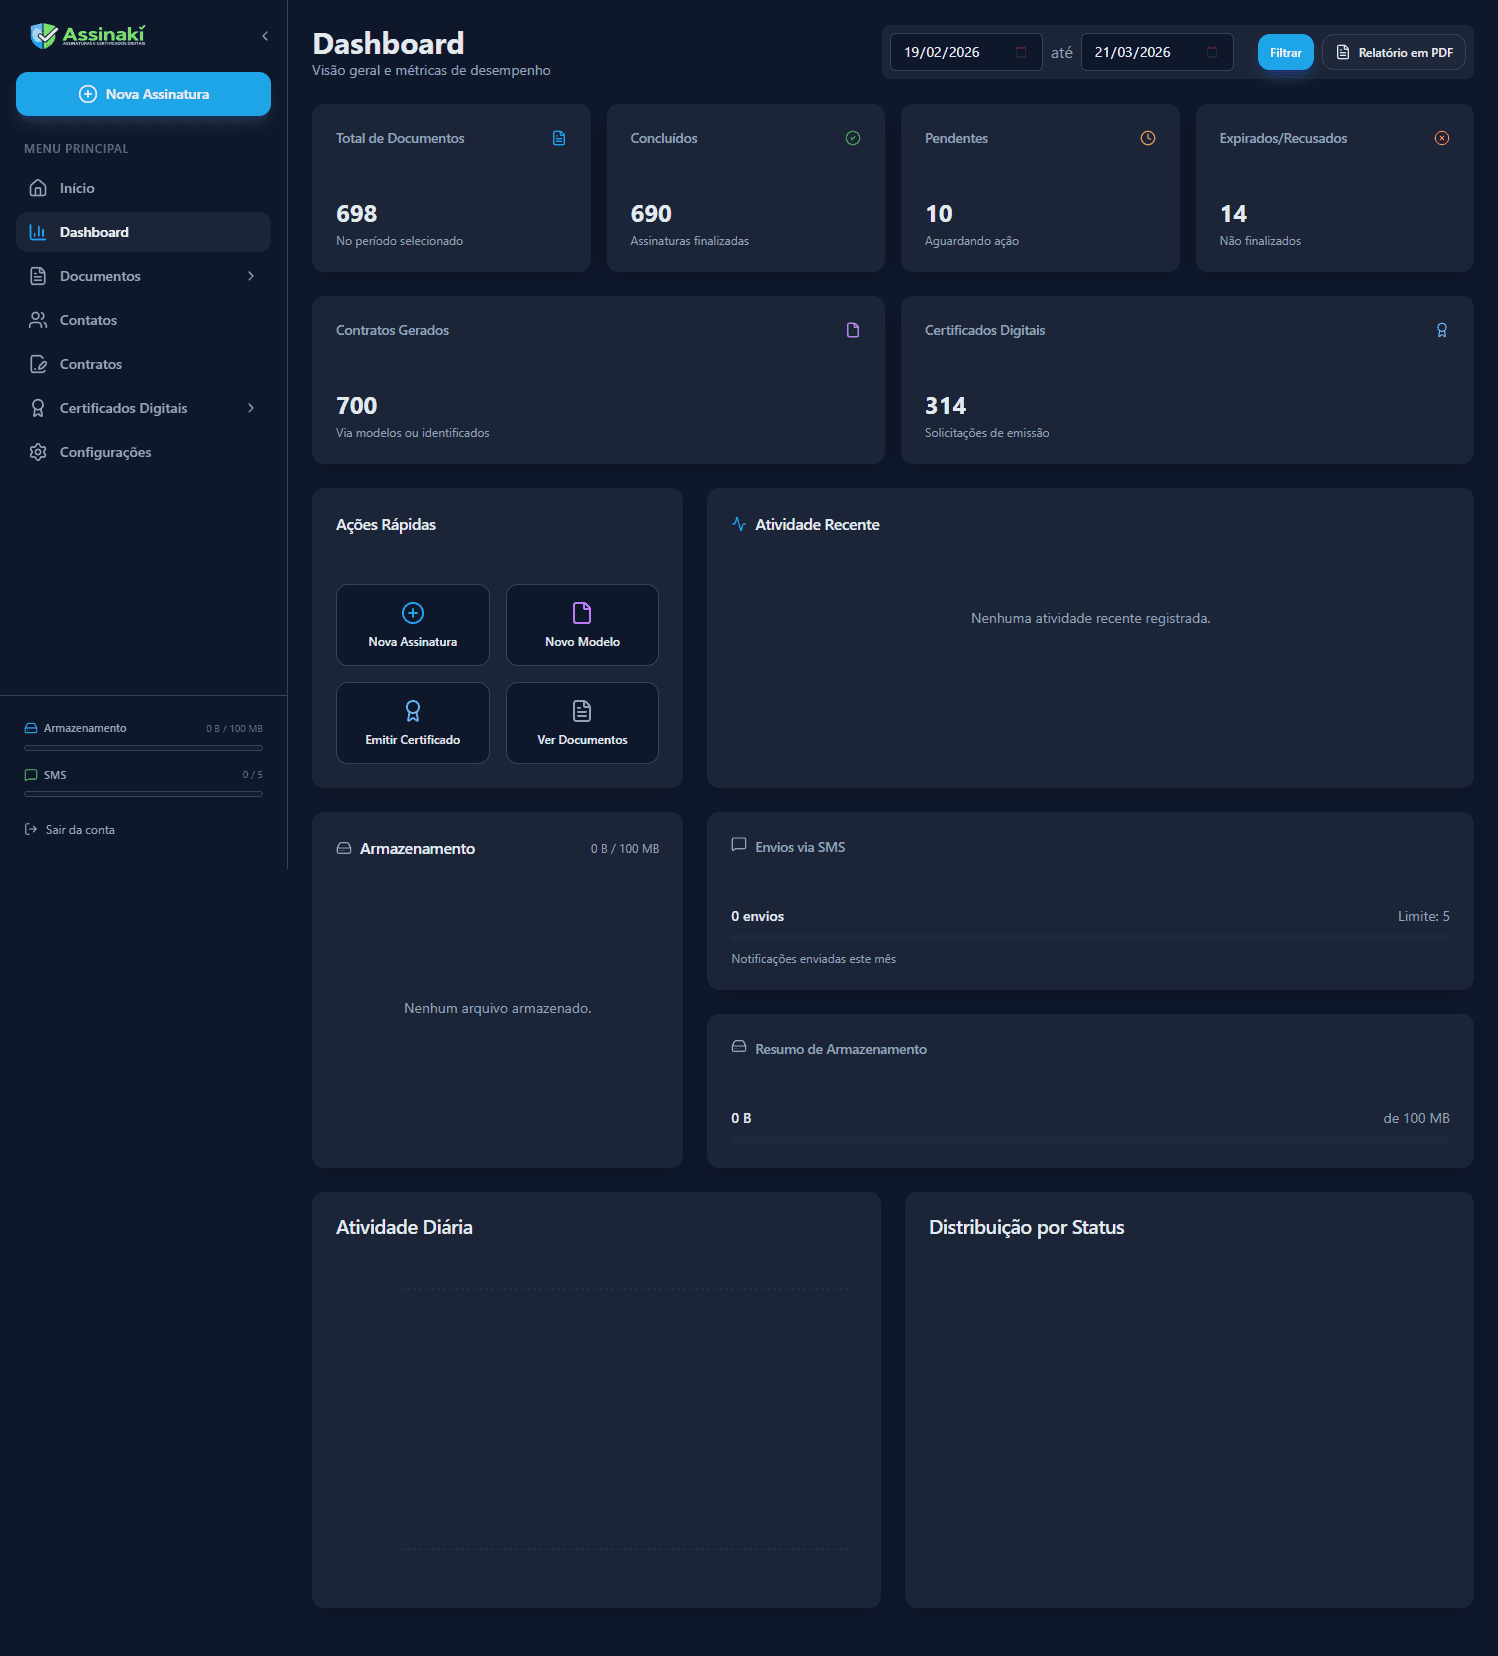This screenshot has height=1656, width=1498.
Task: Click the Contratos Gerados page icon
Action: pos(853,330)
